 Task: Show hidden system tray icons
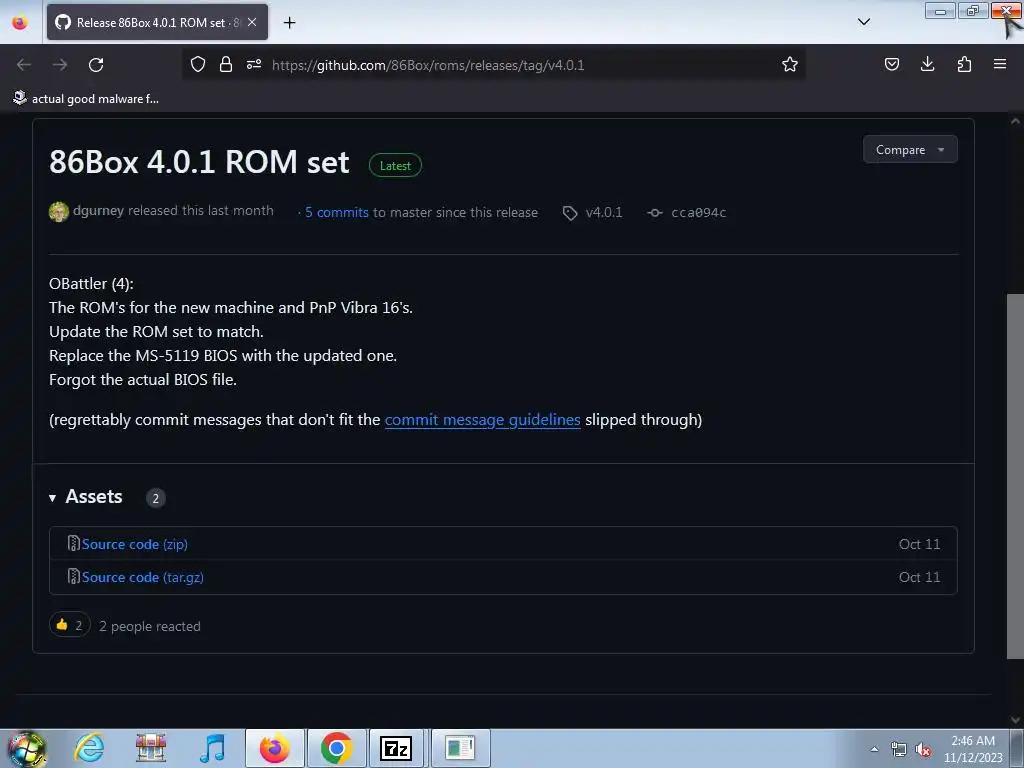pos(874,749)
